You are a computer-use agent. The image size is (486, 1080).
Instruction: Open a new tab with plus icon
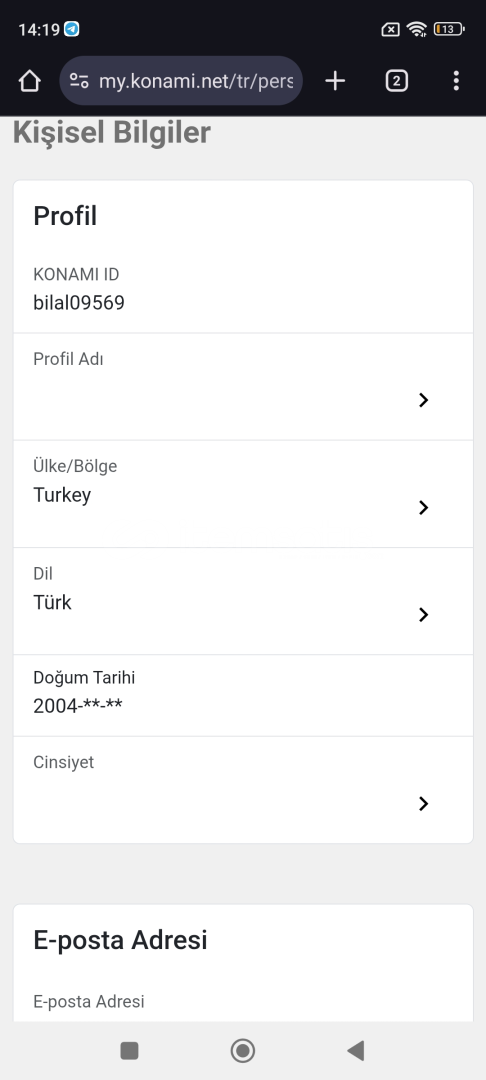[x=335, y=81]
